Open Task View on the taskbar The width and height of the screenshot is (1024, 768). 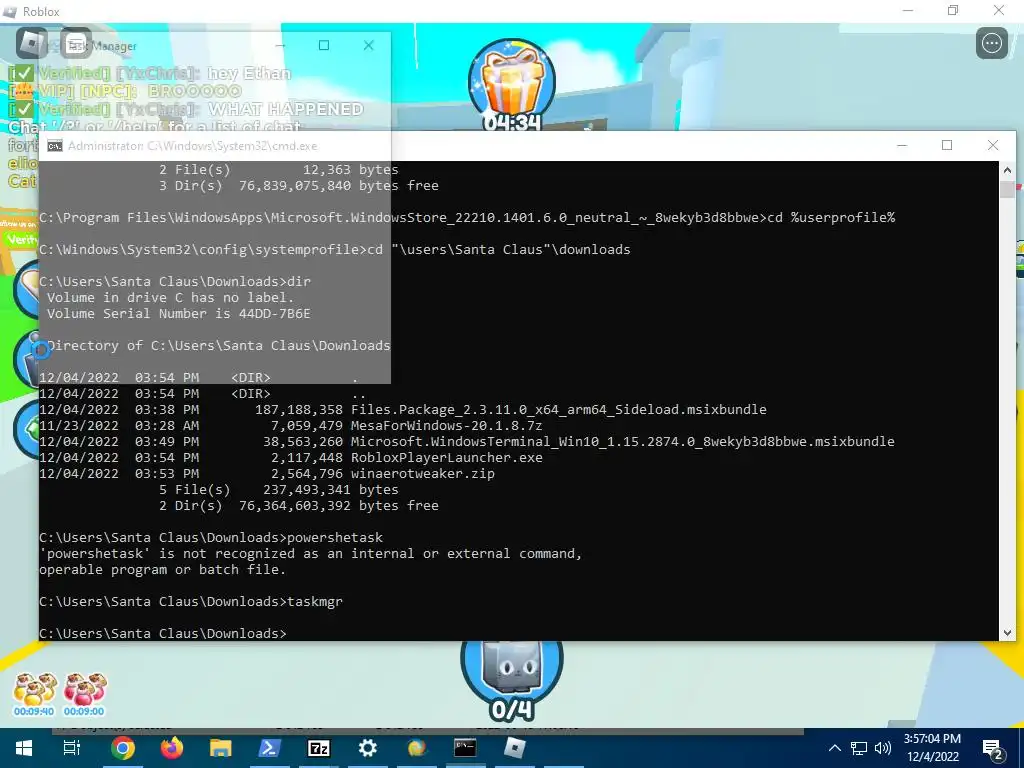click(72, 748)
